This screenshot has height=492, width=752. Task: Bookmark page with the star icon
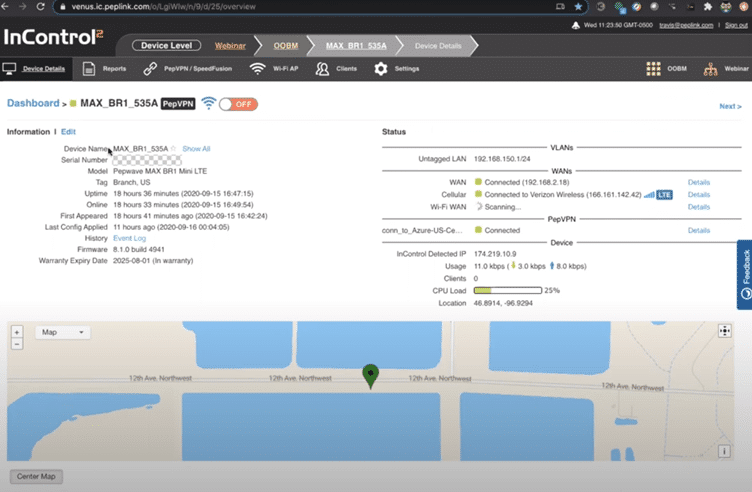coord(578,7)
